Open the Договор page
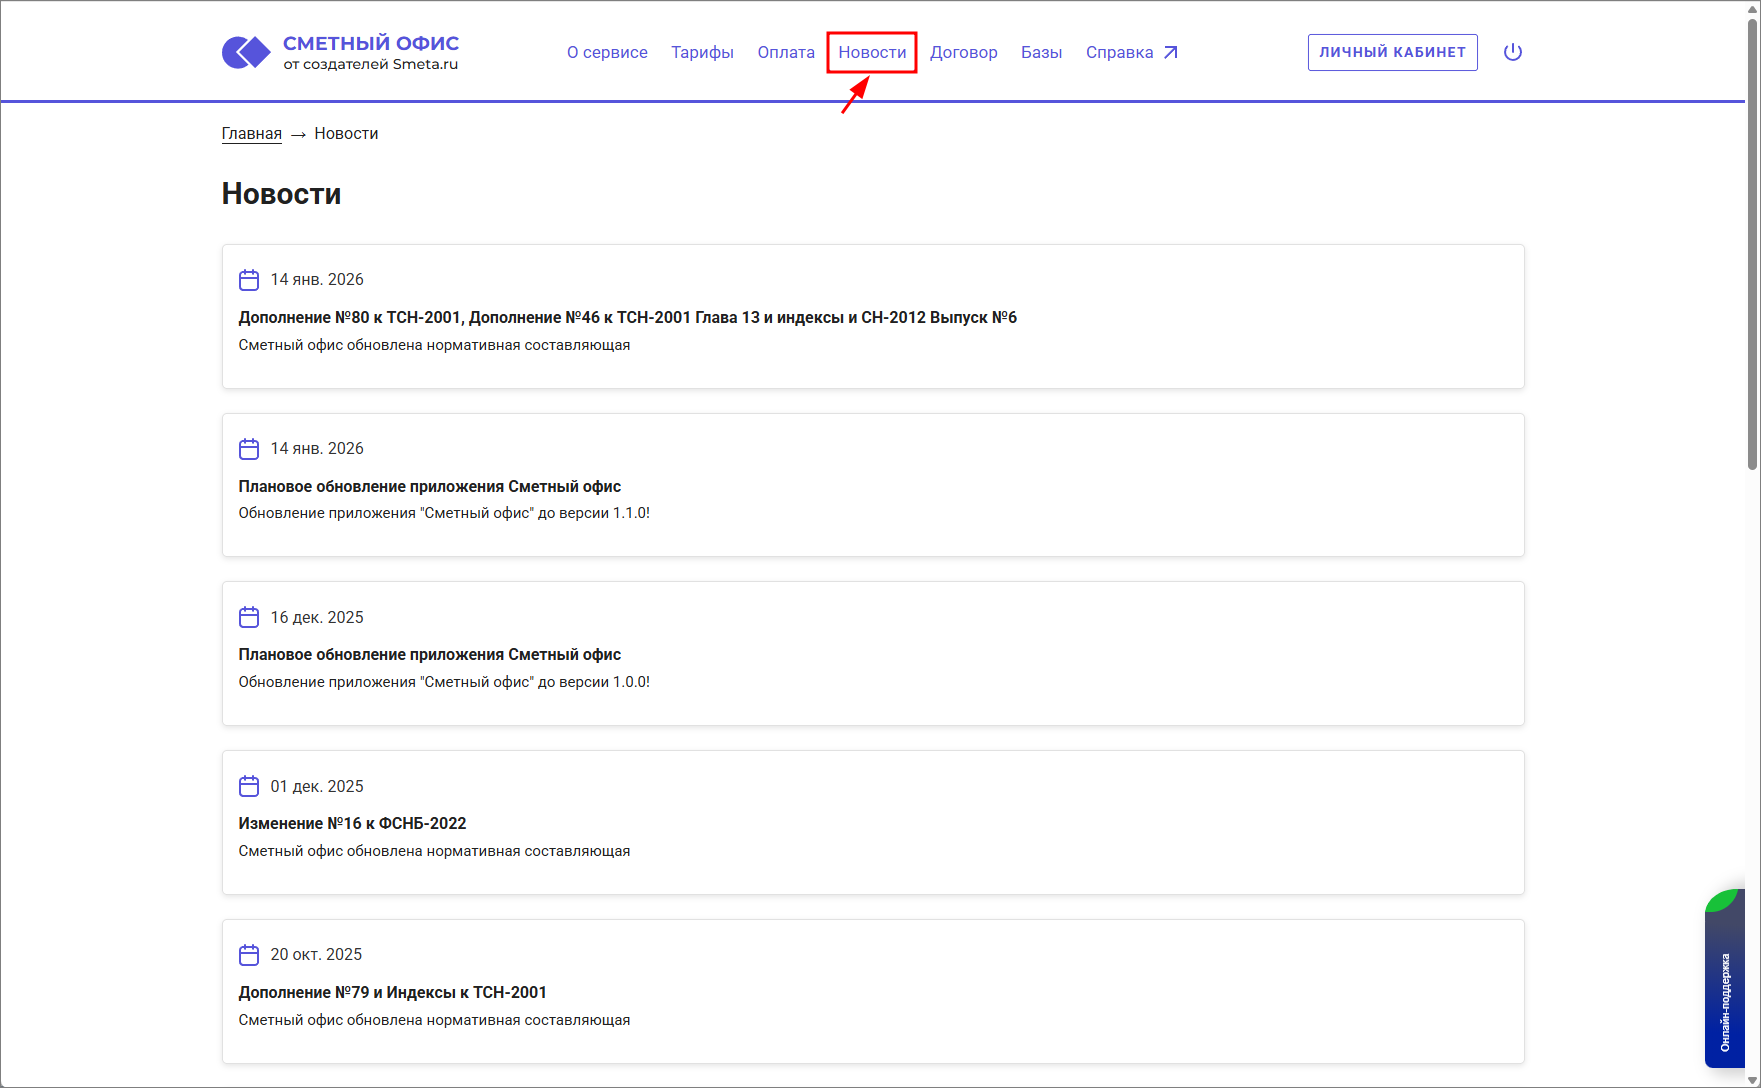The height and width of the screenshot is (1088, 1761). pyautogui.click(x=963, y=52)
